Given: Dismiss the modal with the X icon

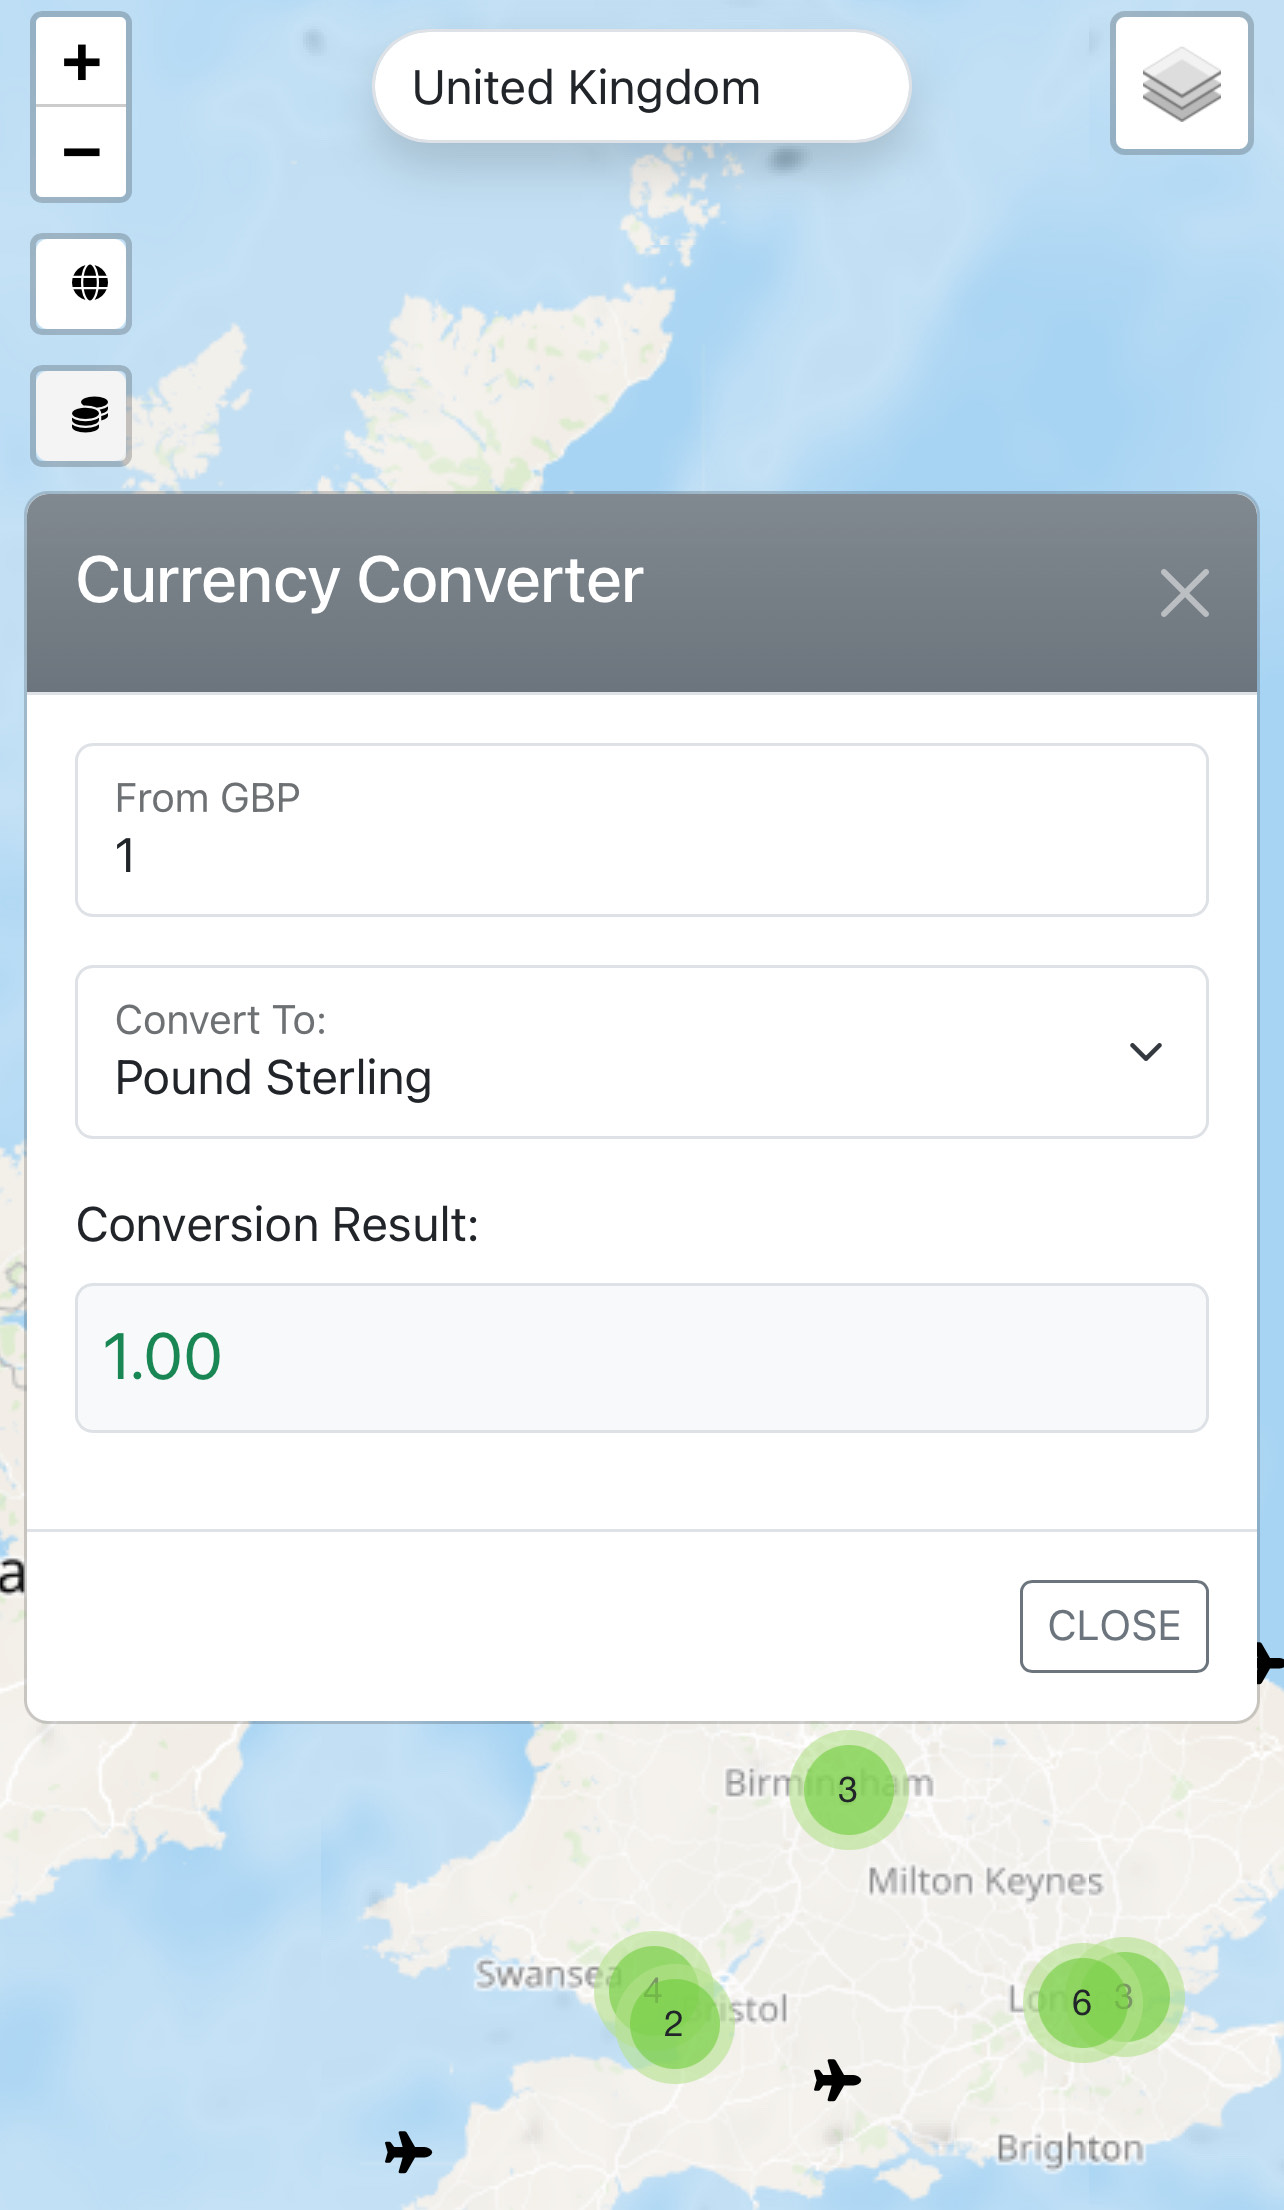Looking at the screenshot, I should pyautogui.click(x=1184, y=593).
